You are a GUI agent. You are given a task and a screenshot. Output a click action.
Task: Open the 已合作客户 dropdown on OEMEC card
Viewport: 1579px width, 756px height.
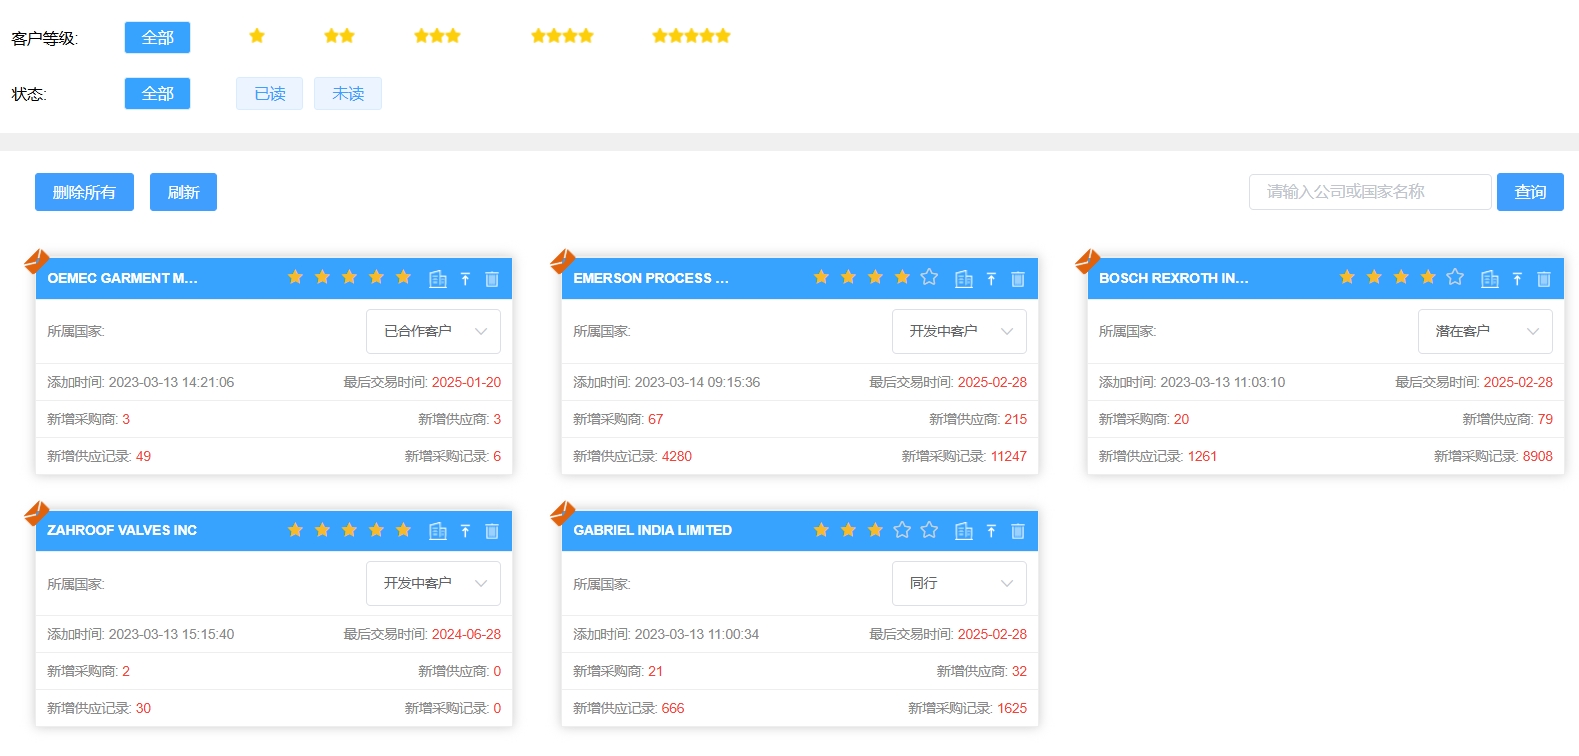point(433,331)
